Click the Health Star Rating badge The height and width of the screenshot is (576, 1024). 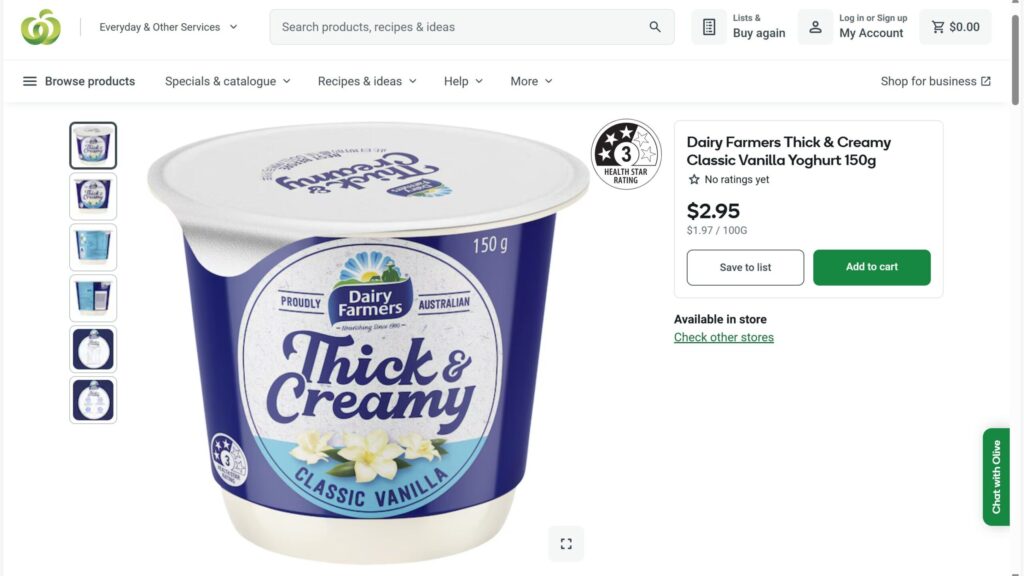tap(626, 154)
